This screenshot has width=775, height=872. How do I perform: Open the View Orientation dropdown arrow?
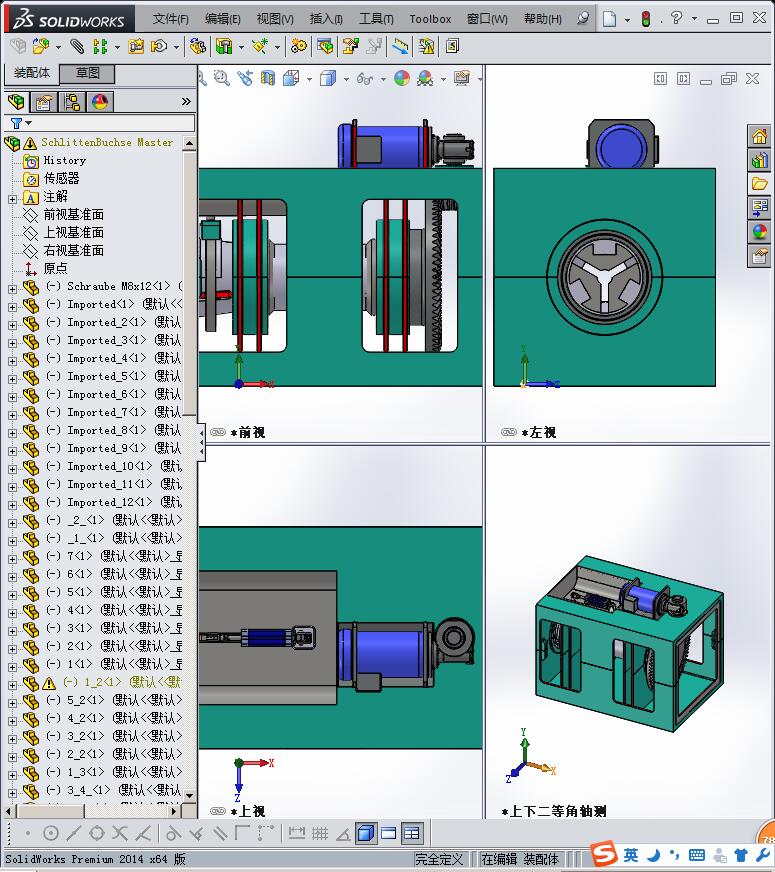click(x=310, y=79)
